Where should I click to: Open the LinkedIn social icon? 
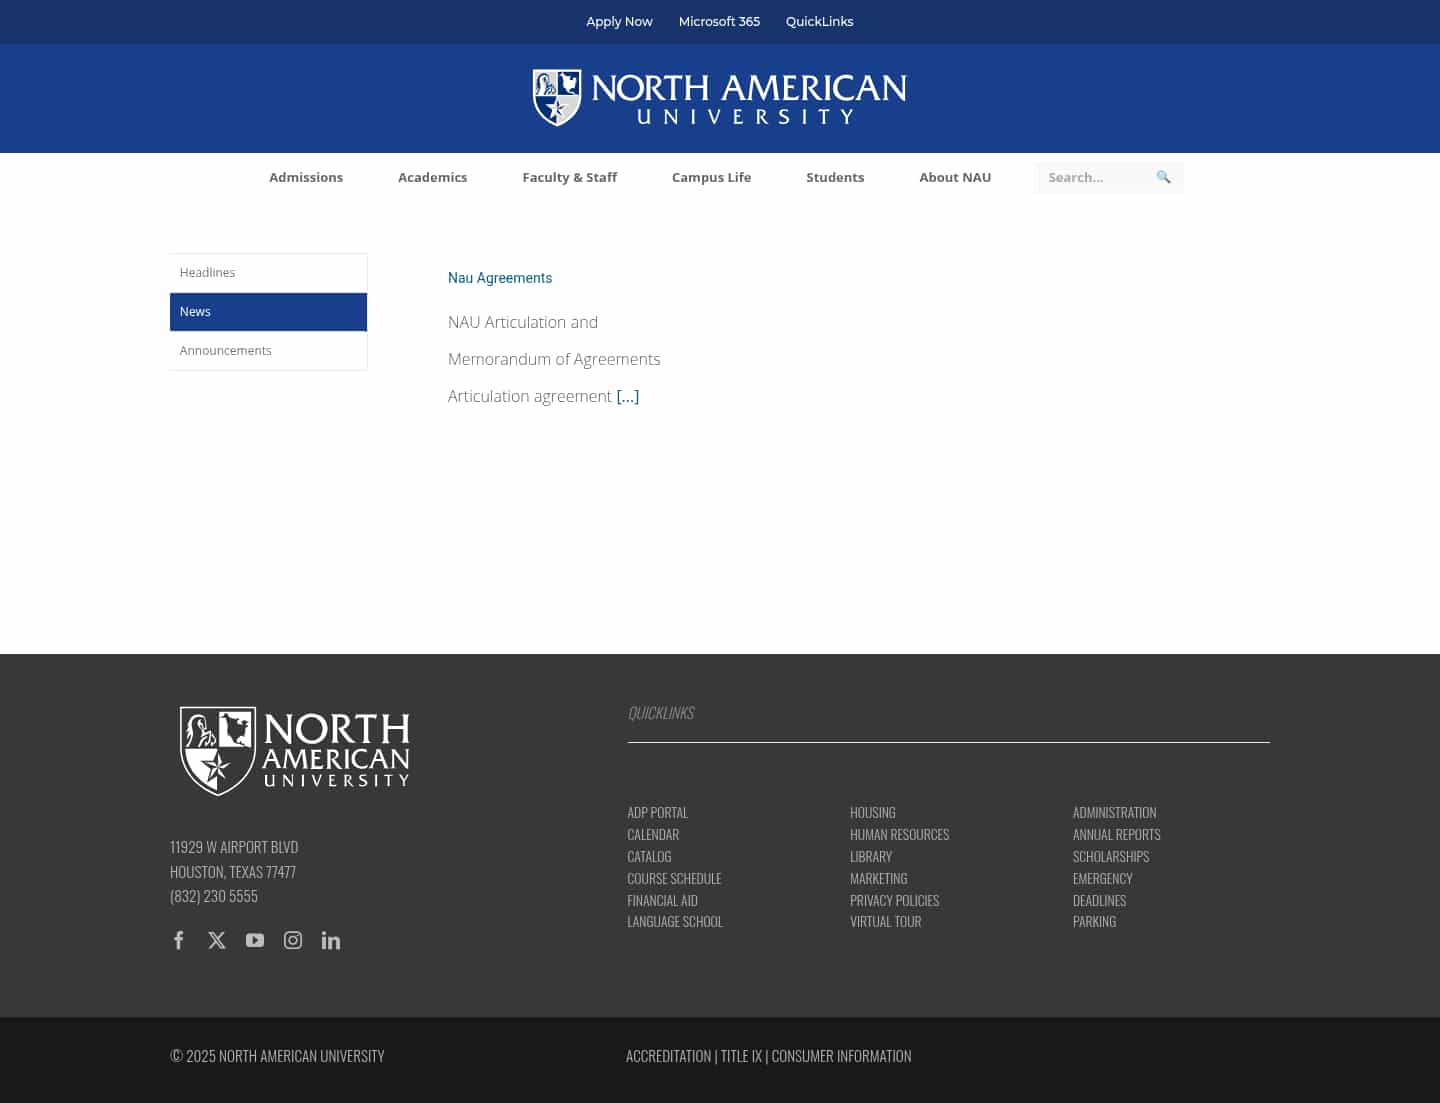pos(331,940)
